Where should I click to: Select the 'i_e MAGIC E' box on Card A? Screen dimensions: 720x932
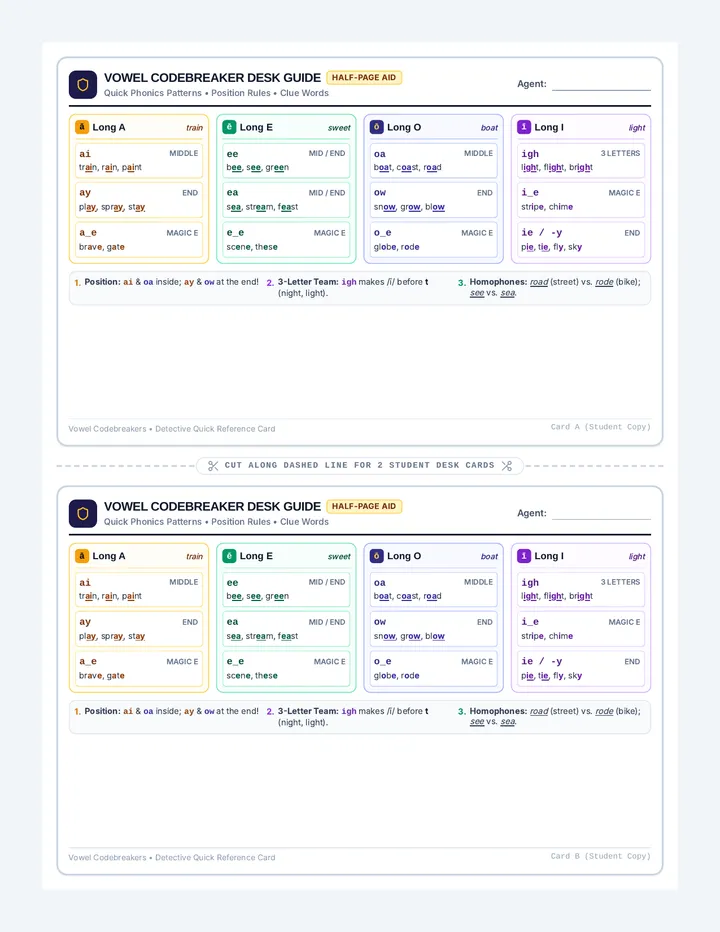581,200
